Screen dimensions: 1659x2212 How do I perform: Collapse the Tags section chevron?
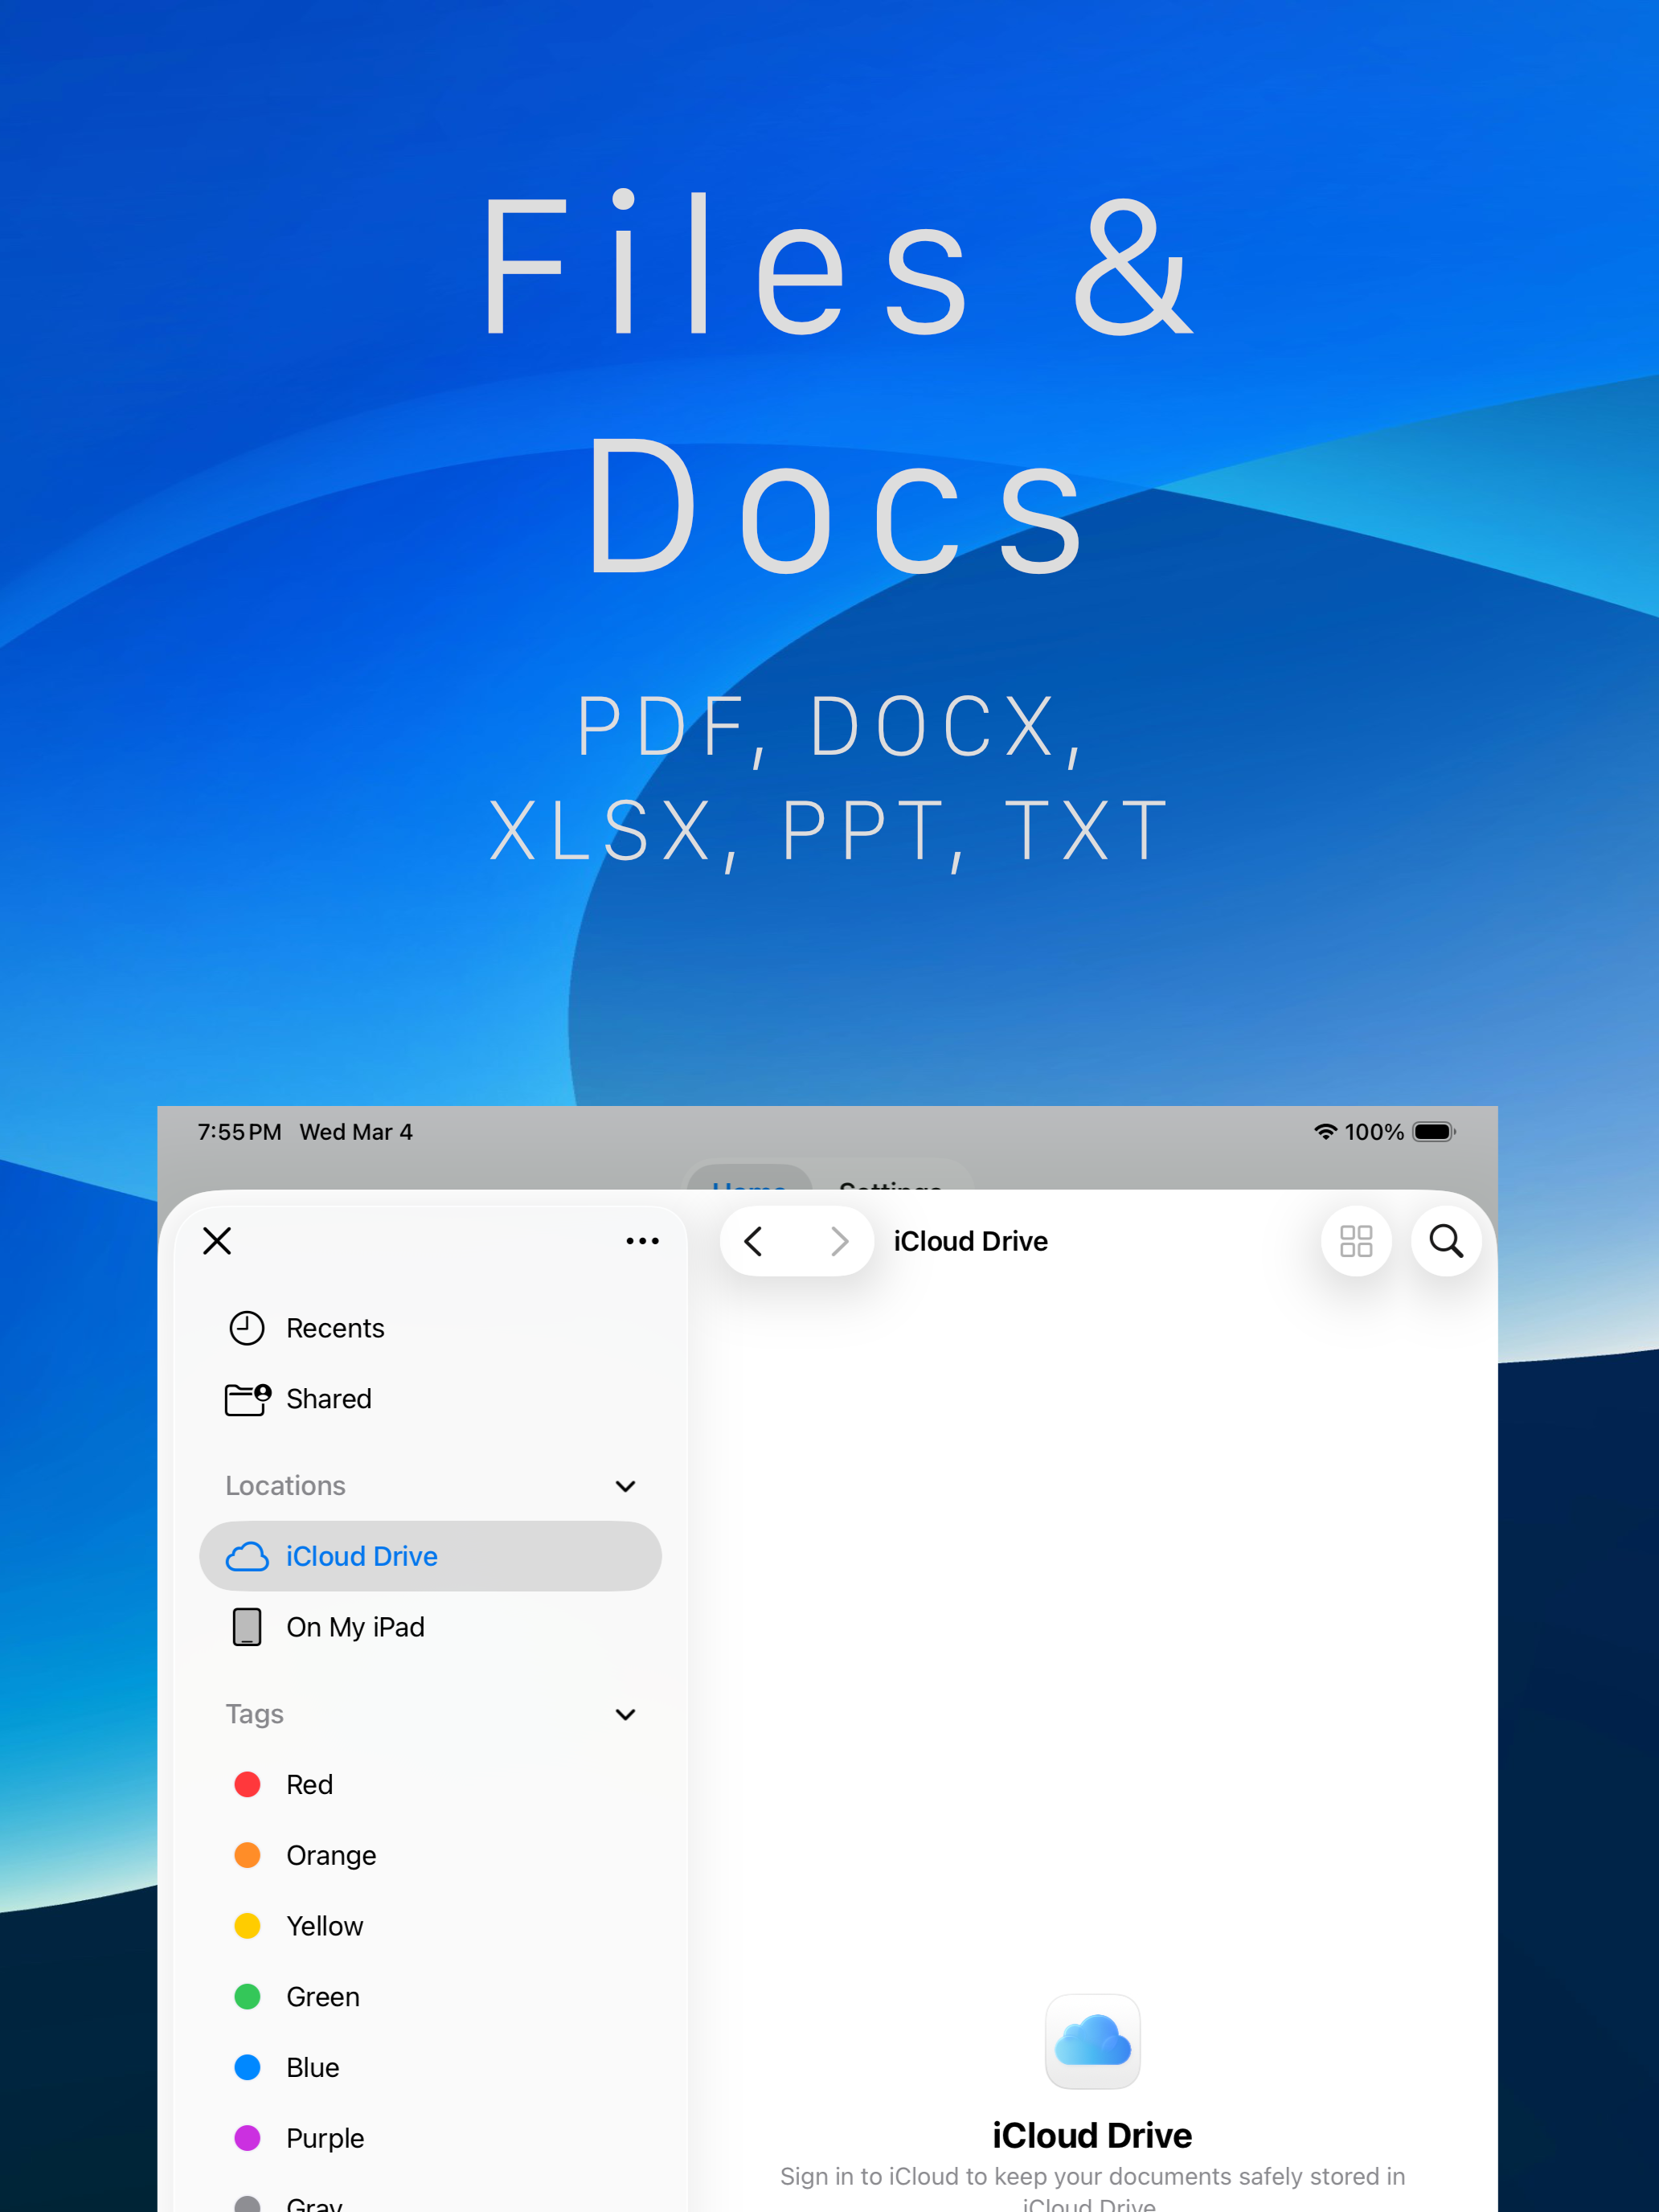click(x=625, y=1714)
